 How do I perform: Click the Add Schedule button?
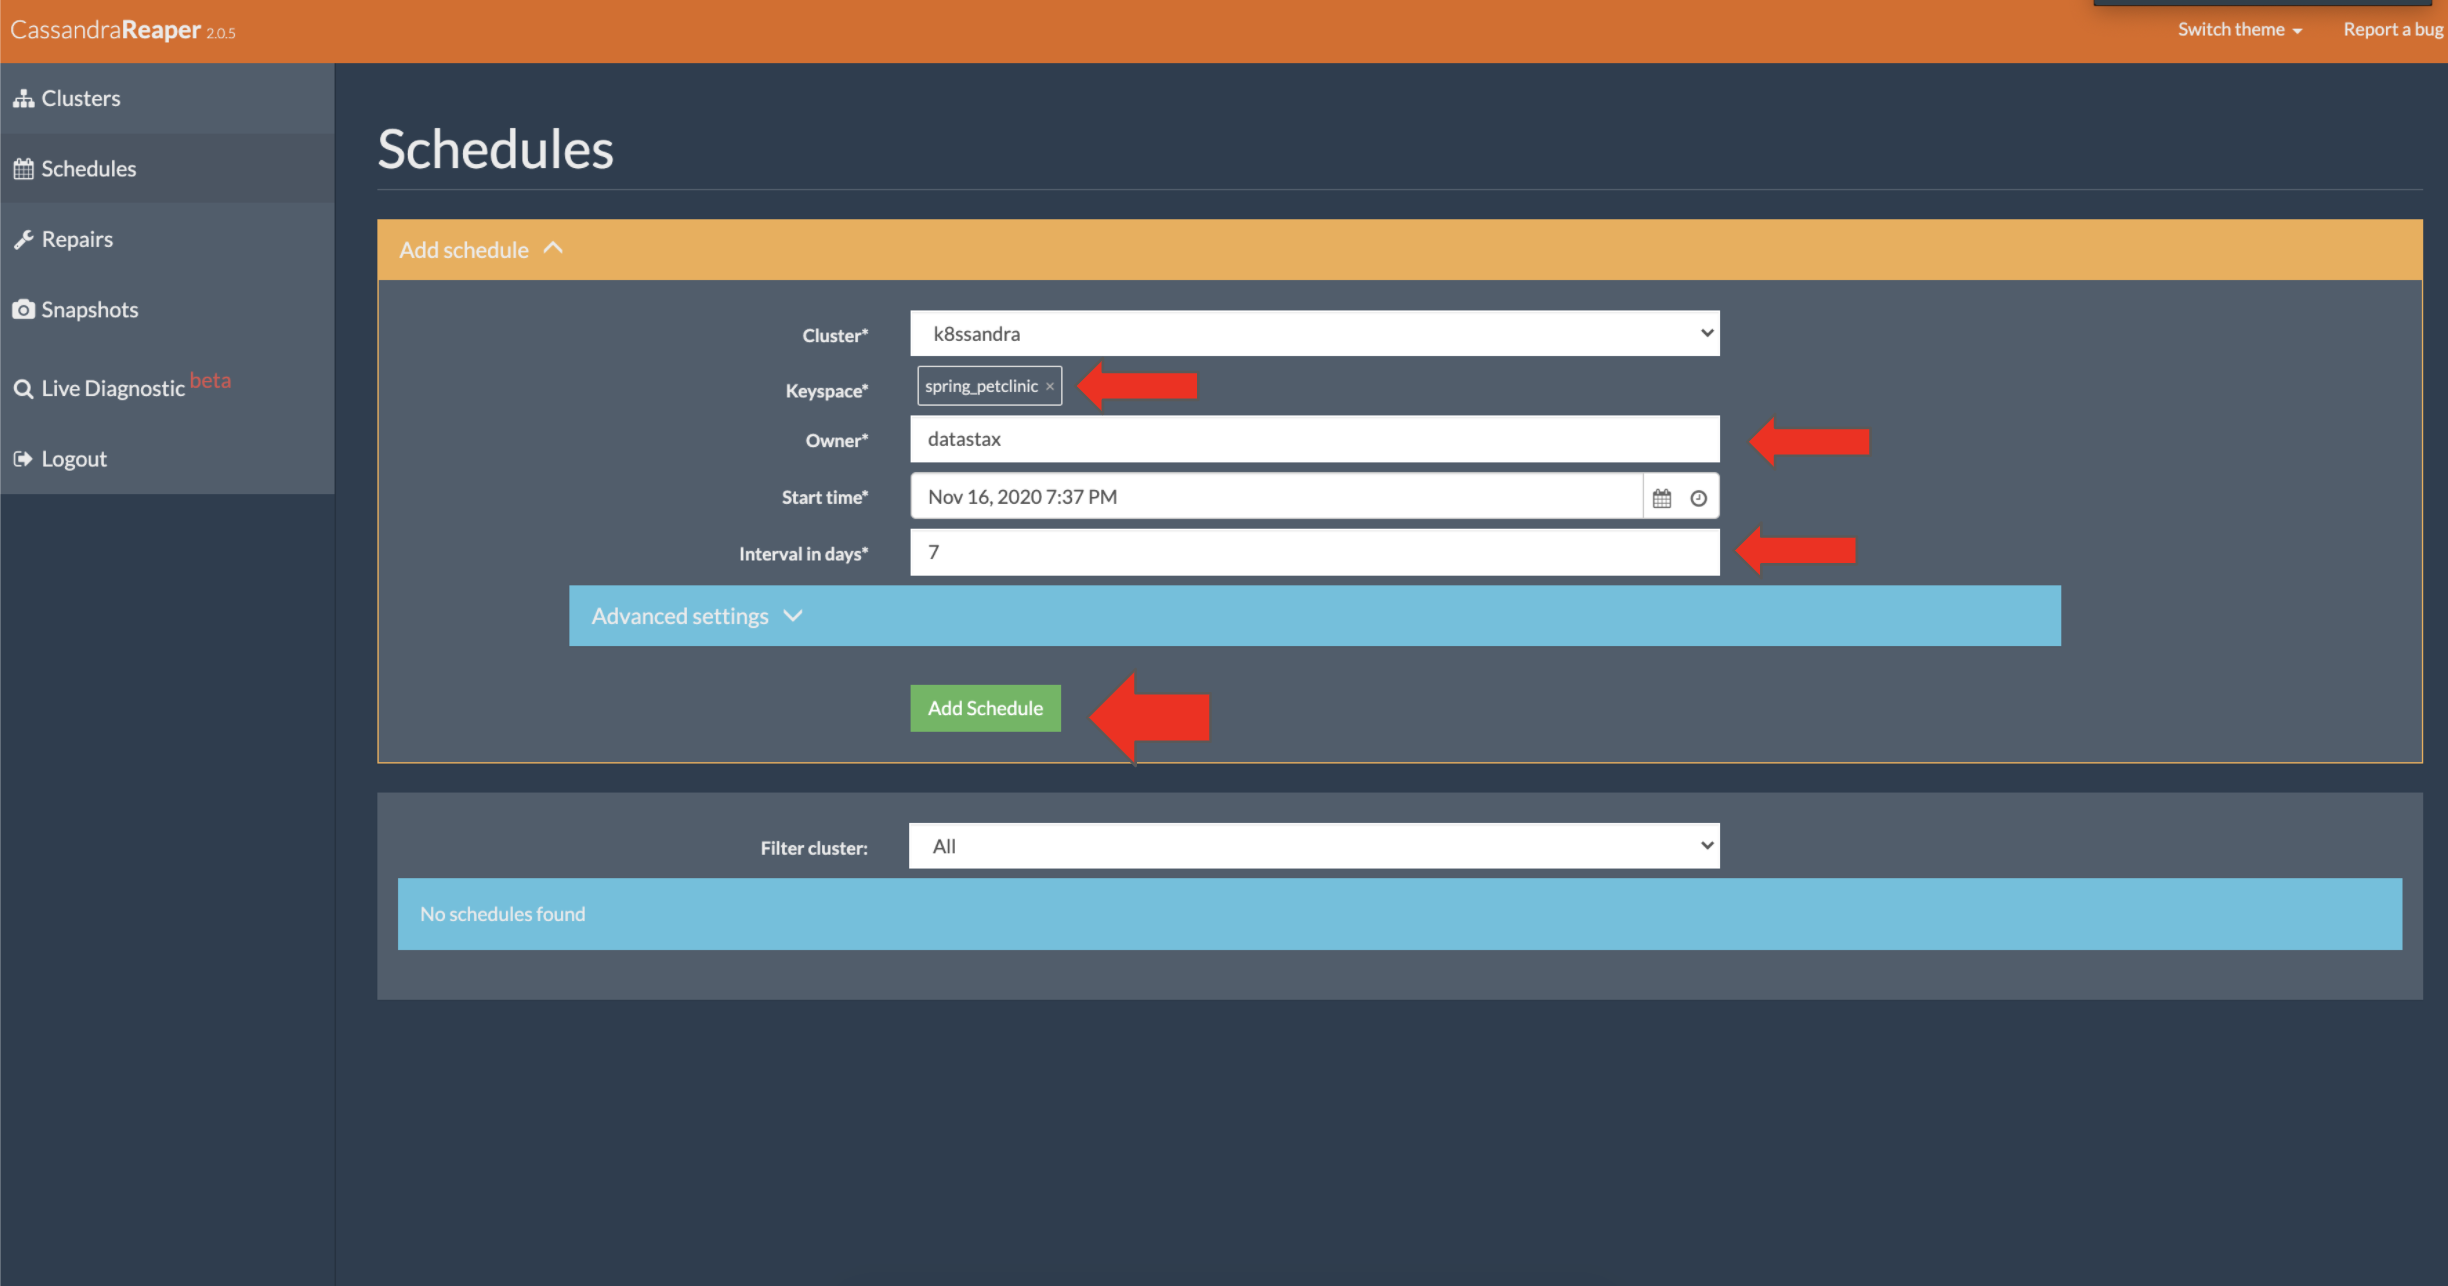coord(986,708)
